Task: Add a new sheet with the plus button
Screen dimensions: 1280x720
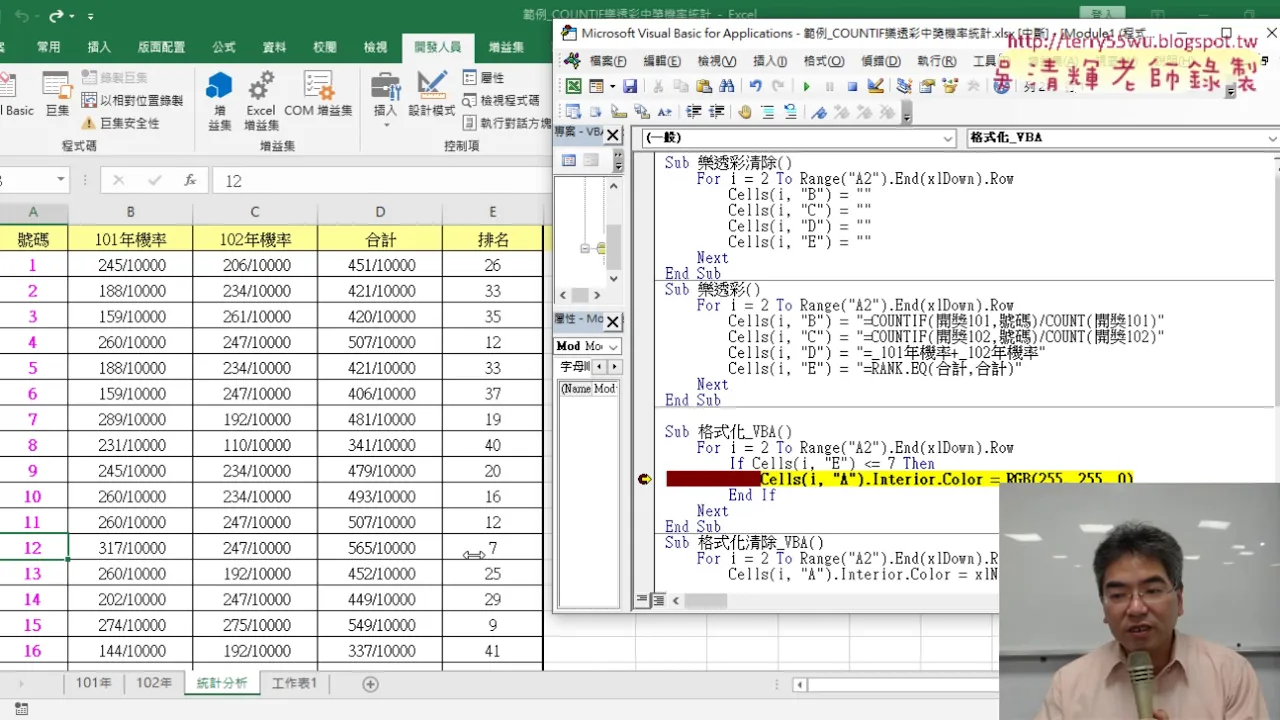Action: [x=370, y=684]
